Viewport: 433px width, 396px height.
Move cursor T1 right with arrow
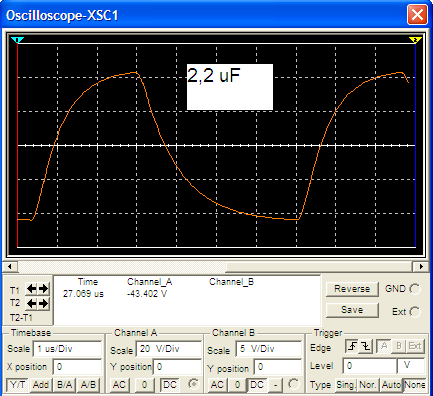43,289
